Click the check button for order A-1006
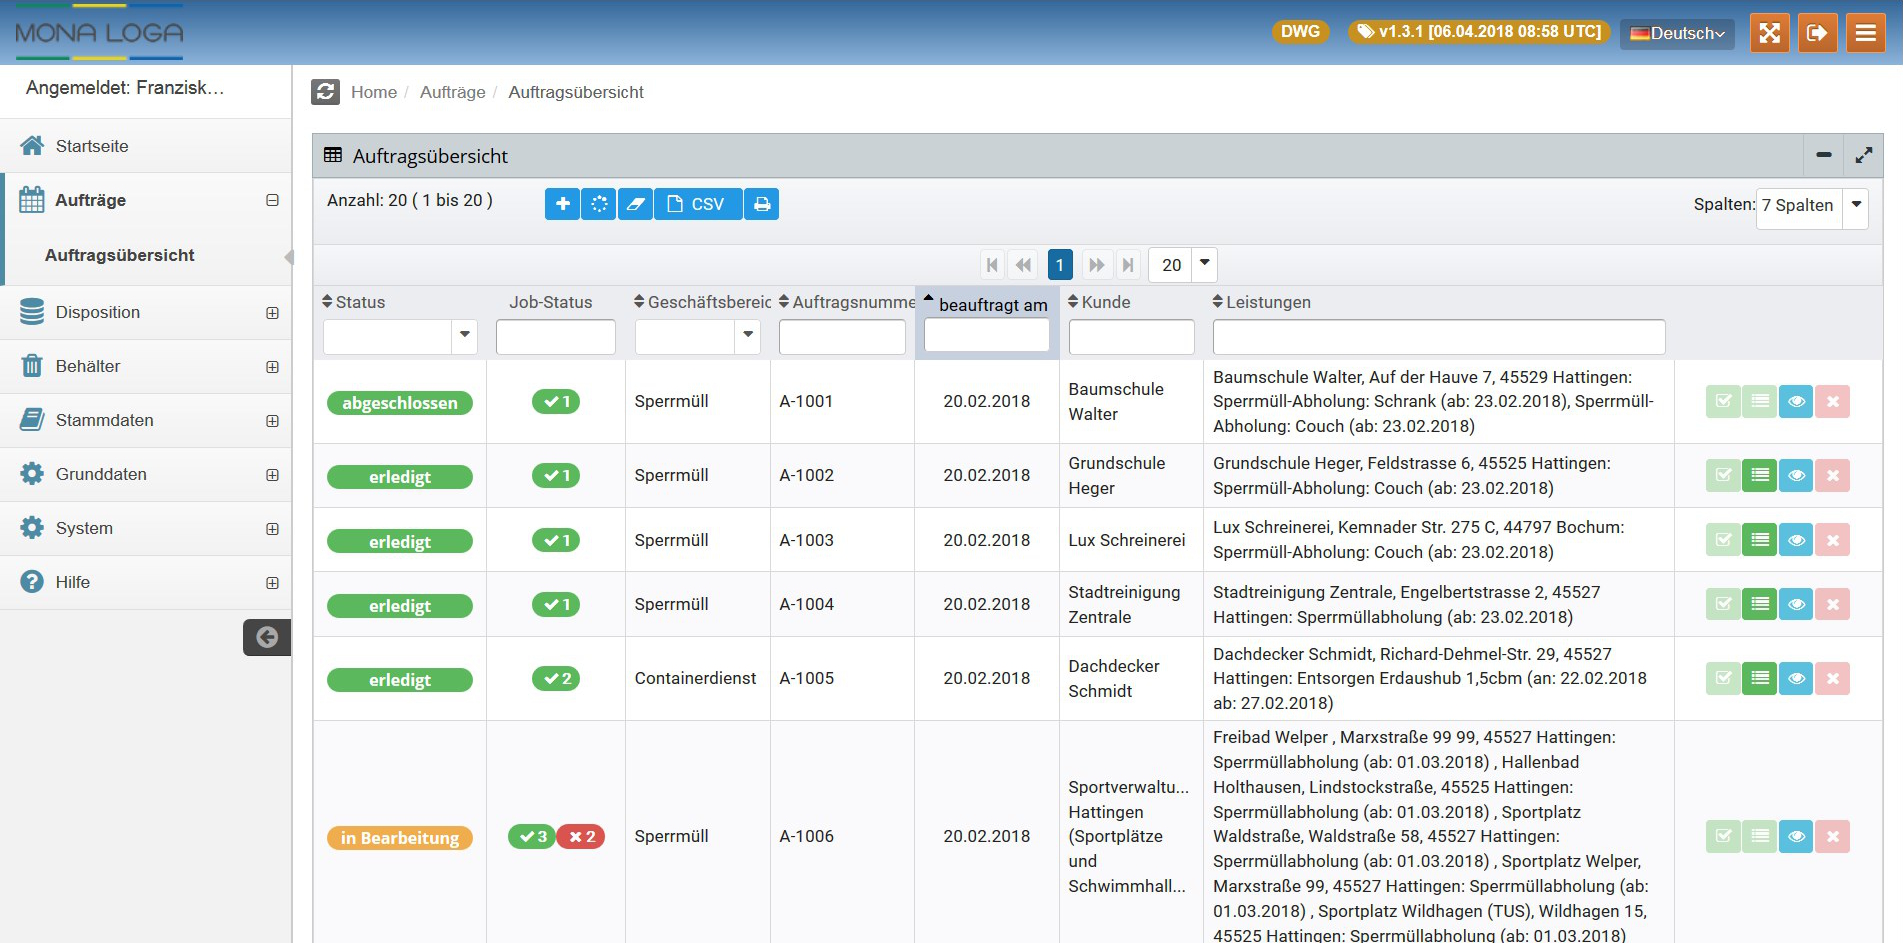Screen dimensions: 1903x943 1723,836
